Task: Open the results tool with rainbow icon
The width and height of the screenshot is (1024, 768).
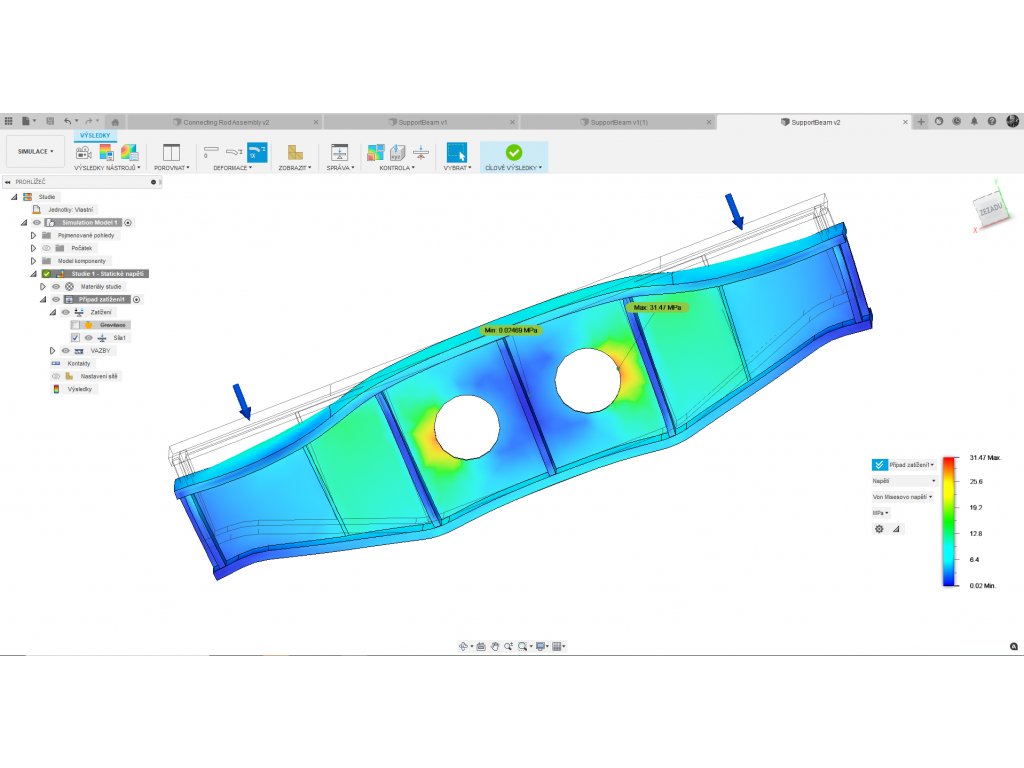Action: point(129,152)
